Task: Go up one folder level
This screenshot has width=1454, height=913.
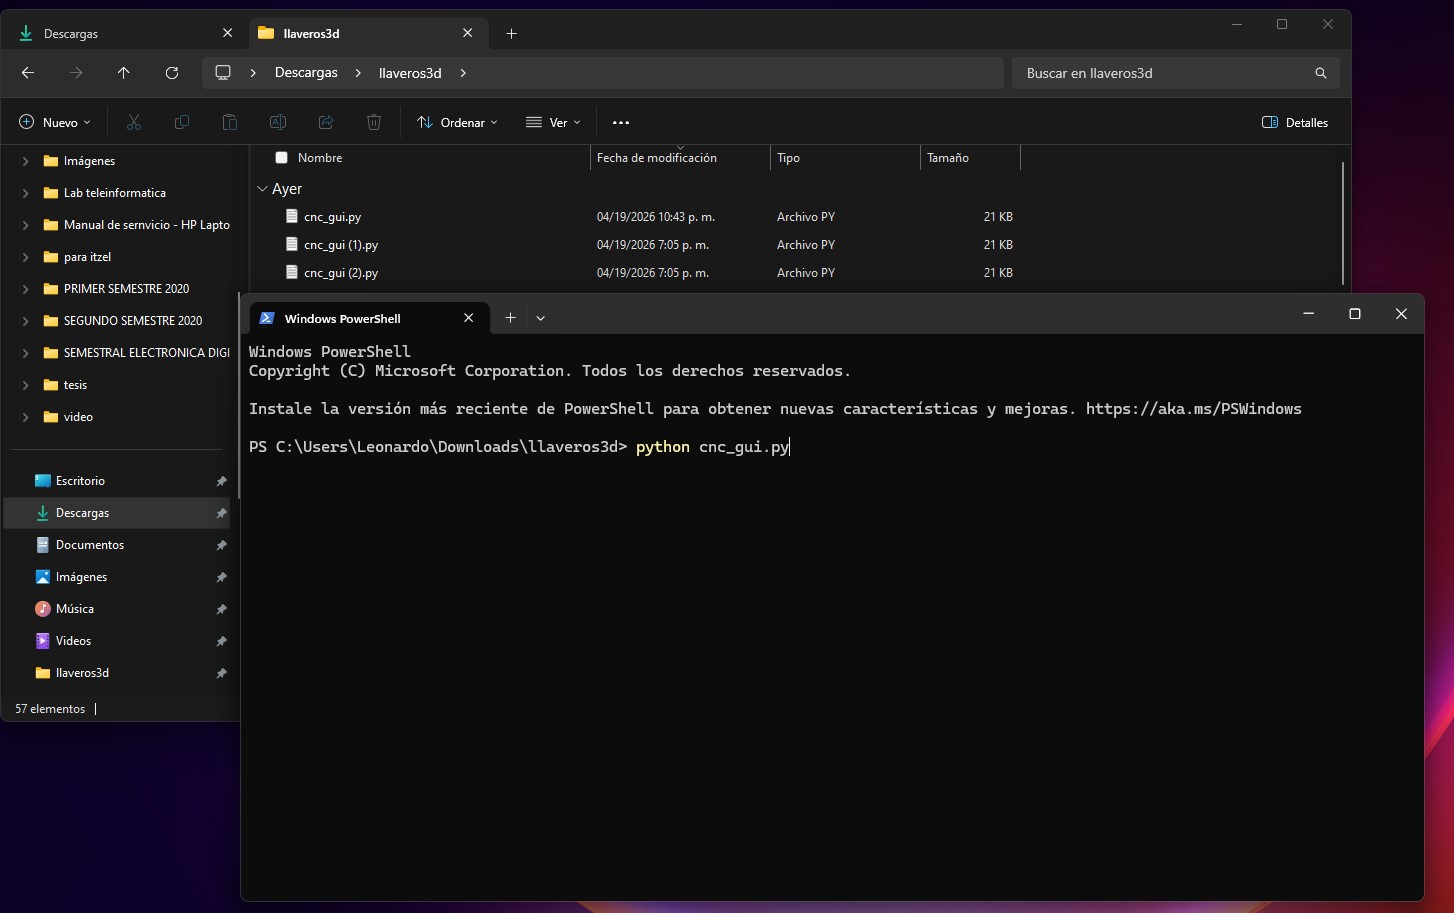Action: click(124, 73)
